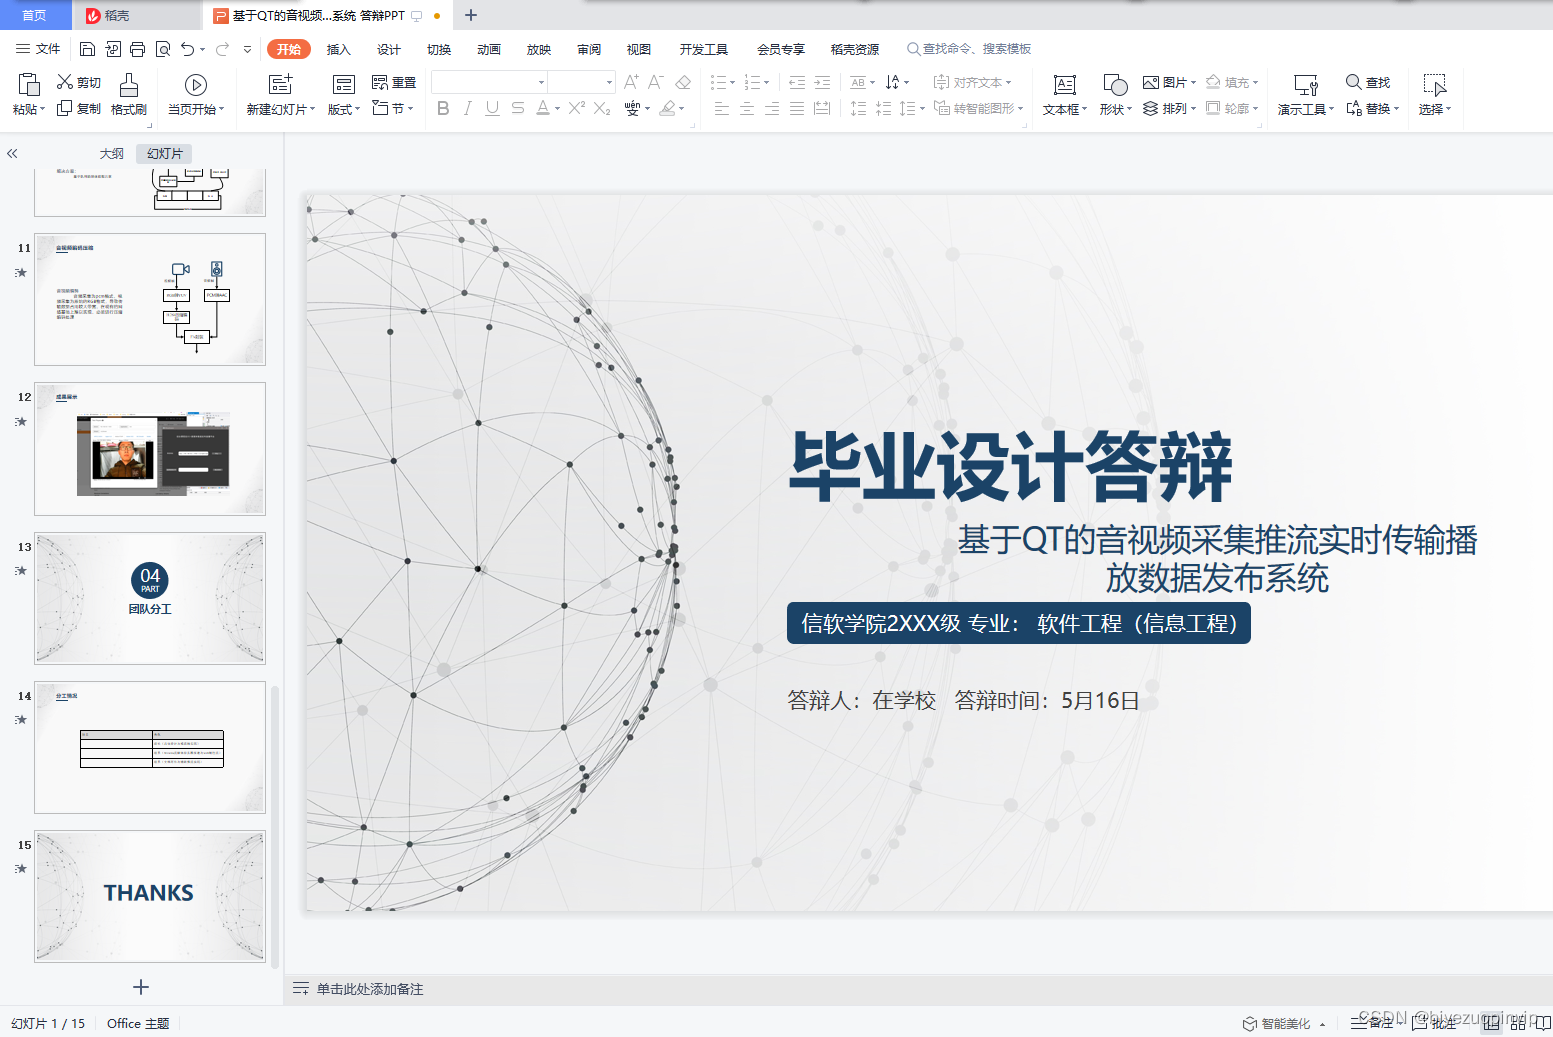Toggle bold formatting
The image size is (1553, 1037).
tap(443, 109)
